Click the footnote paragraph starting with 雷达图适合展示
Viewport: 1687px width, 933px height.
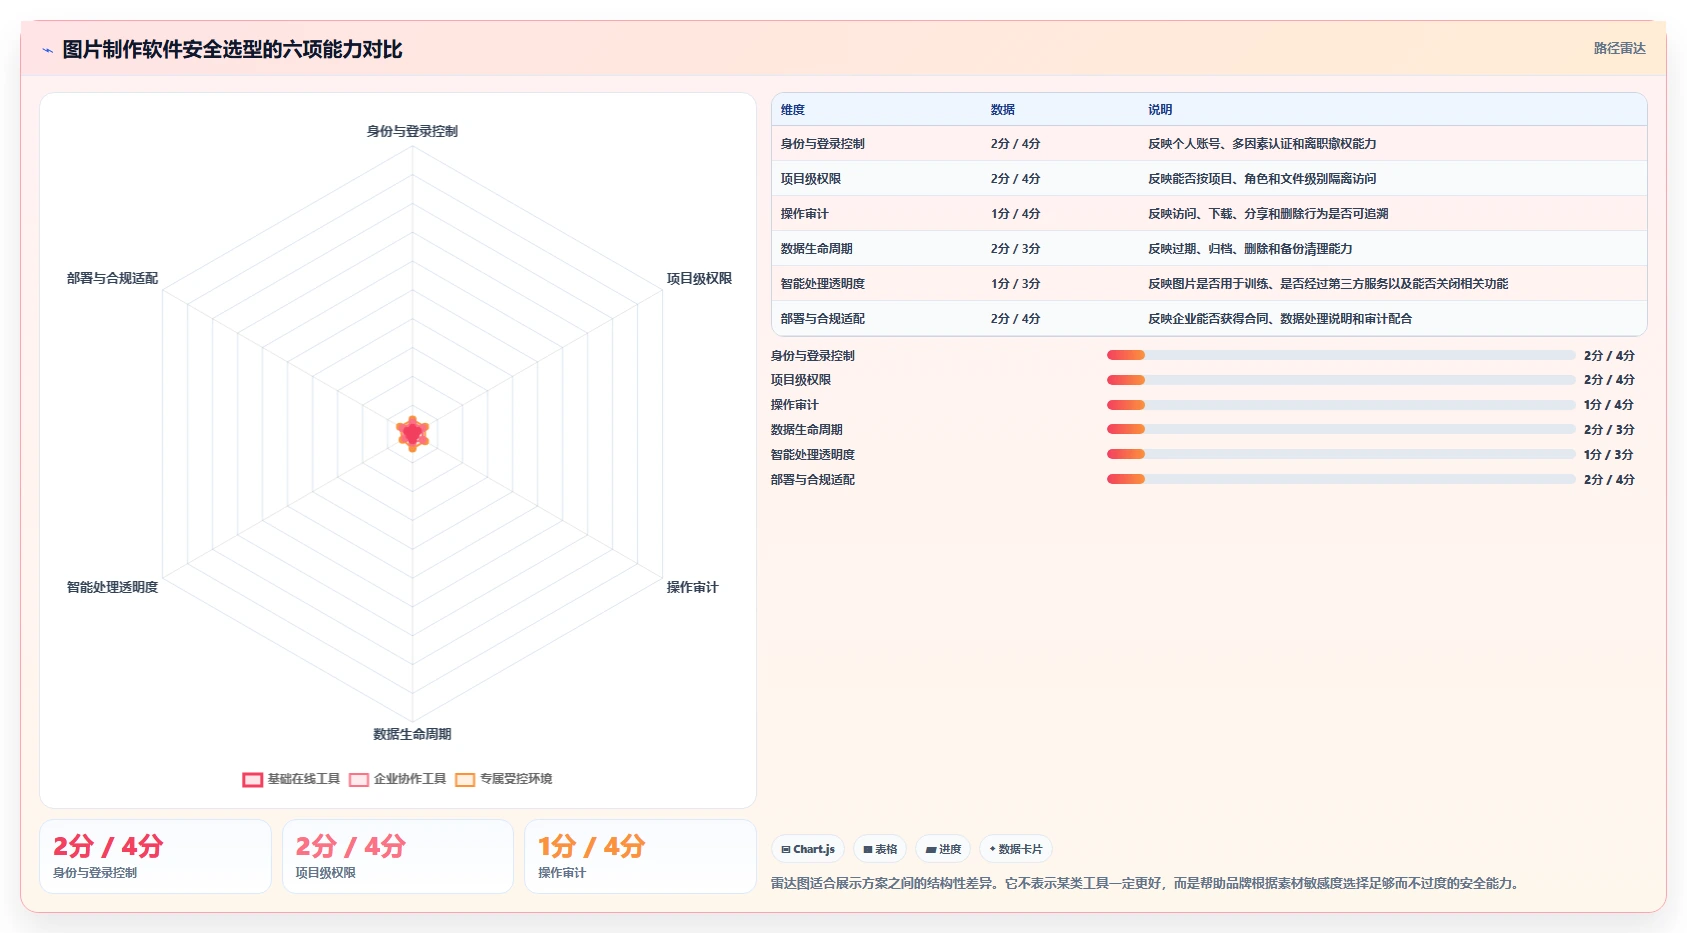[1148, 883]
